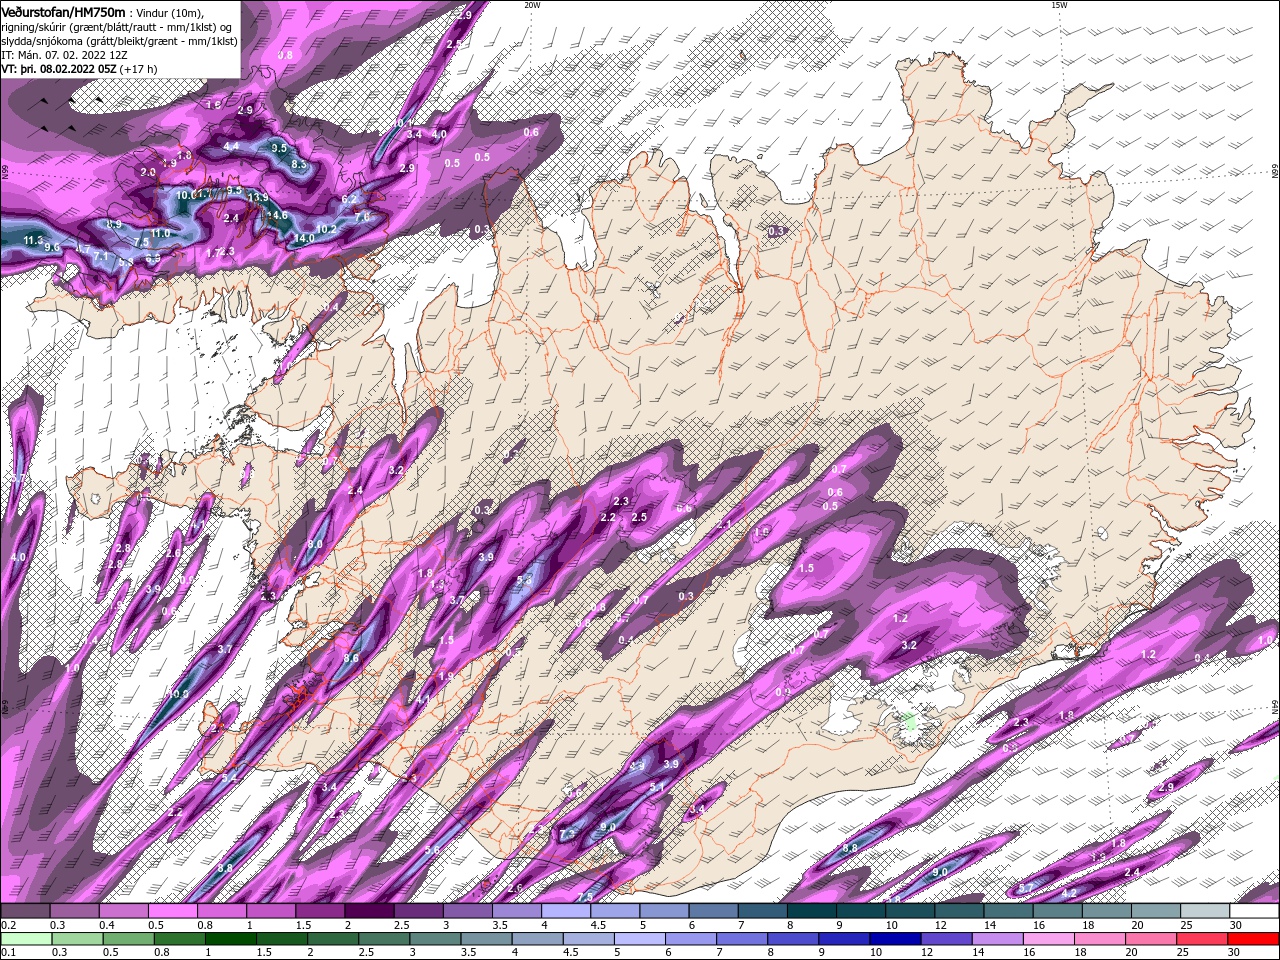Click the 14.0 precipitation value
The image size is (1280, 960).
302,238
